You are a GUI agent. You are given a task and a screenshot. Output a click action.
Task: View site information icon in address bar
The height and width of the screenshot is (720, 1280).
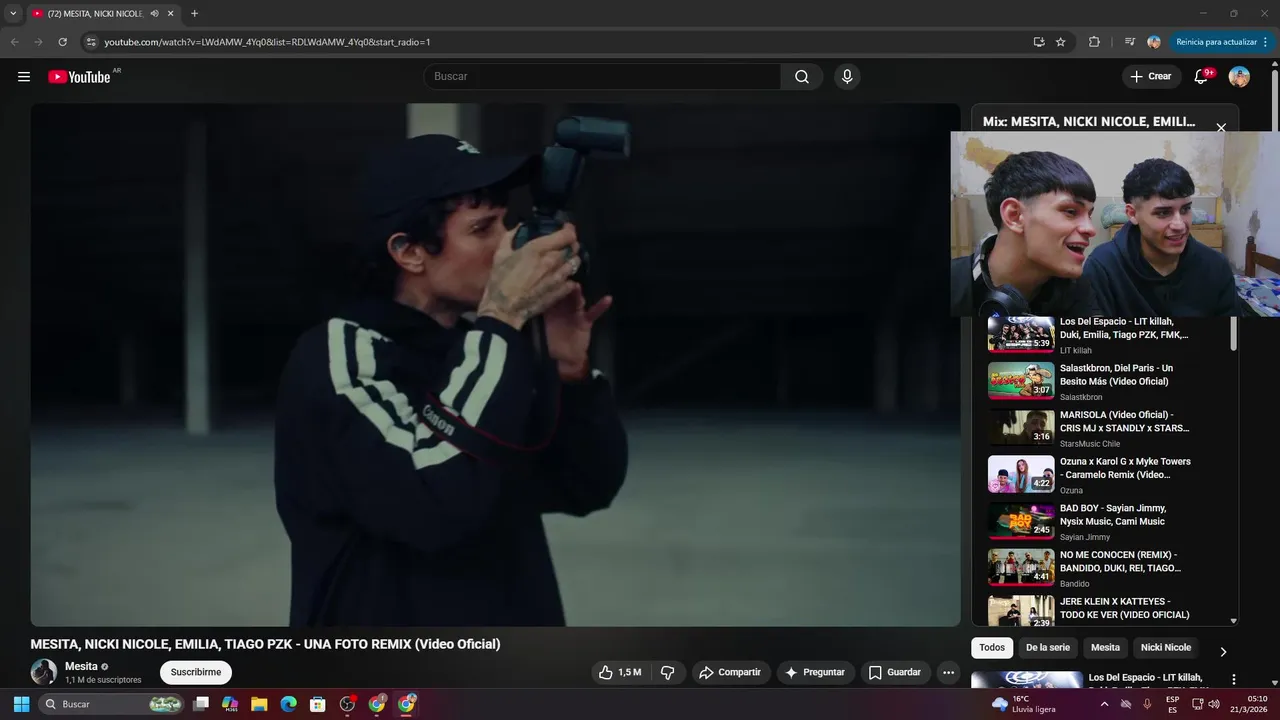[91, 42]
